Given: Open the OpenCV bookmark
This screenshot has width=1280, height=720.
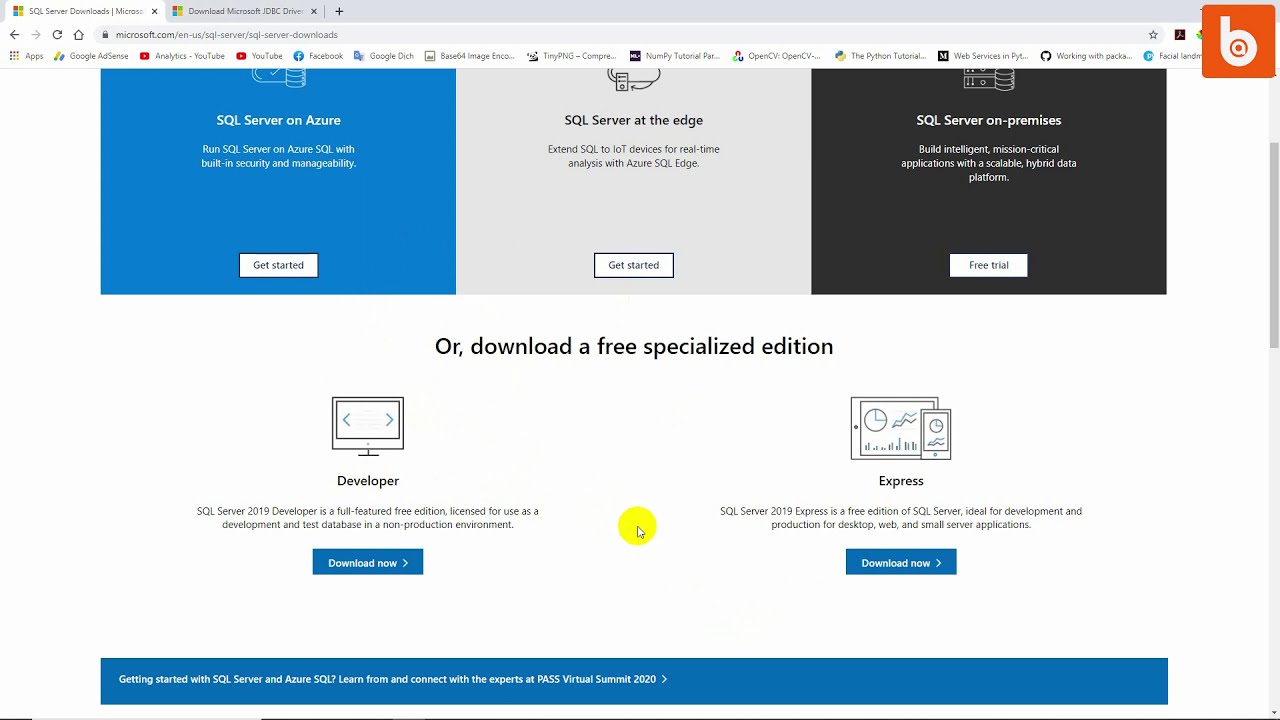Looking at the screenshot, I should 777,56.
